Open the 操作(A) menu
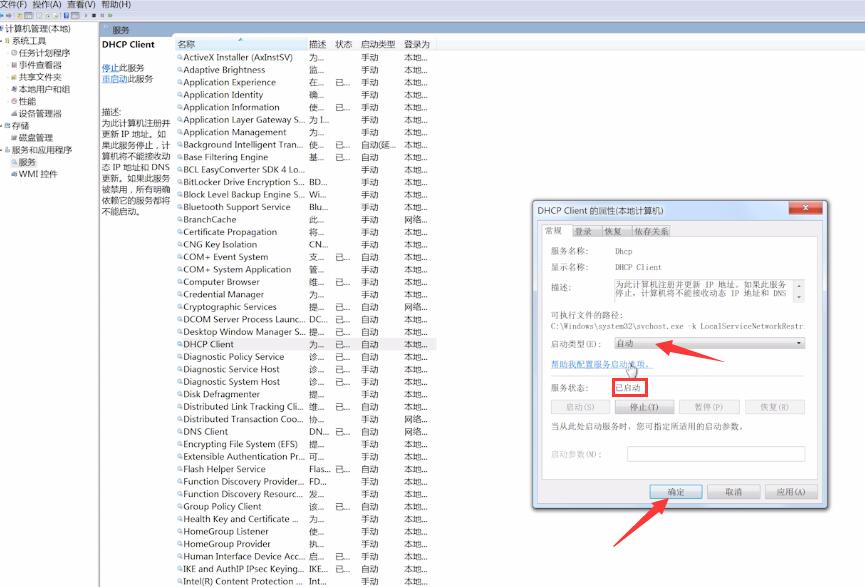The width and height of the screenshot is (865, 587). (x=47, y=4)
